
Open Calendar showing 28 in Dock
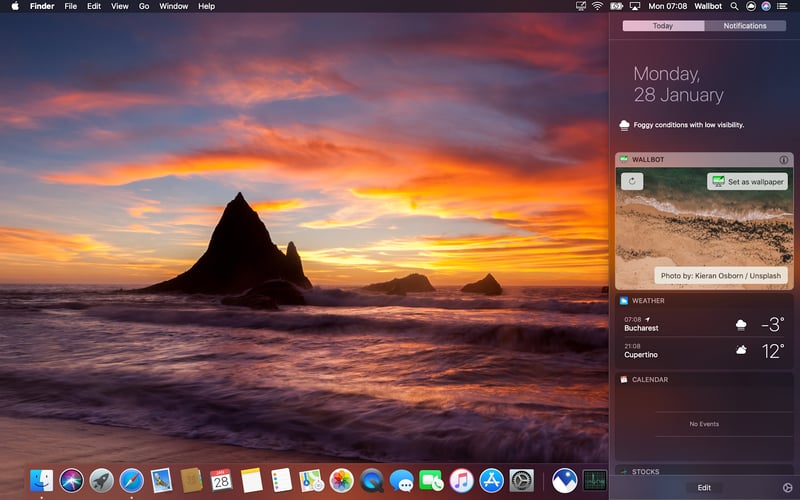click(221, 481)
